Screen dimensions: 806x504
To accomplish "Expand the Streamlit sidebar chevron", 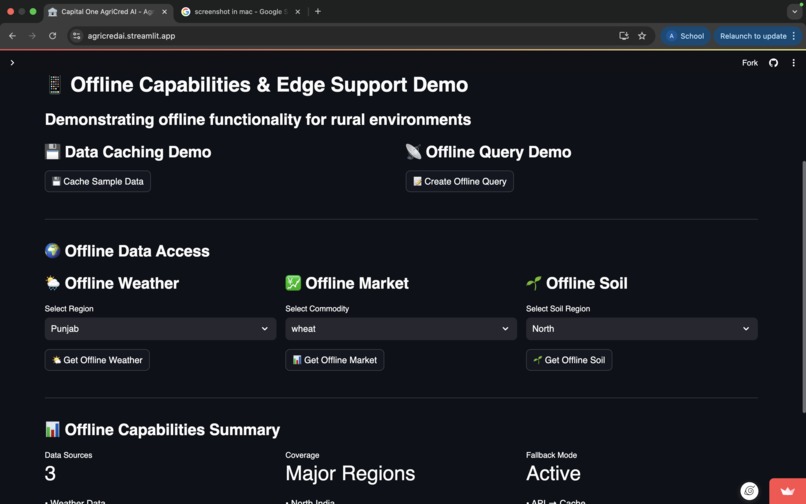I will point(12,63).
